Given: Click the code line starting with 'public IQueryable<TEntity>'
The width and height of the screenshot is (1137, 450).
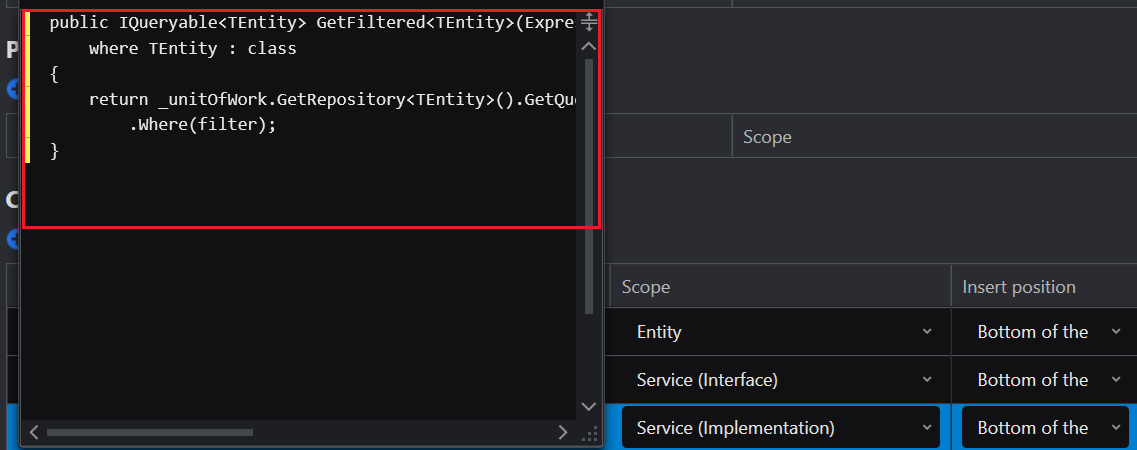Looking at the screenshot, I should coord(312,23).
